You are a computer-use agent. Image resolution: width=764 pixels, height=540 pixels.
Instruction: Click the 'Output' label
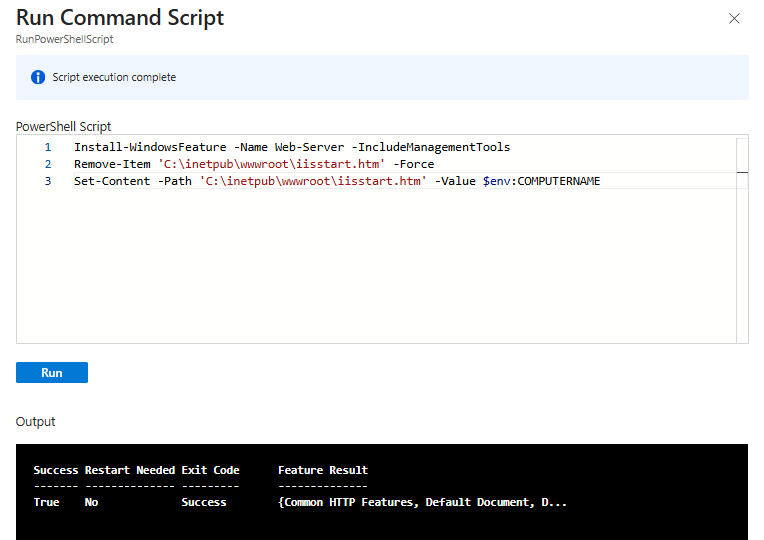click(x=36, y=422)
